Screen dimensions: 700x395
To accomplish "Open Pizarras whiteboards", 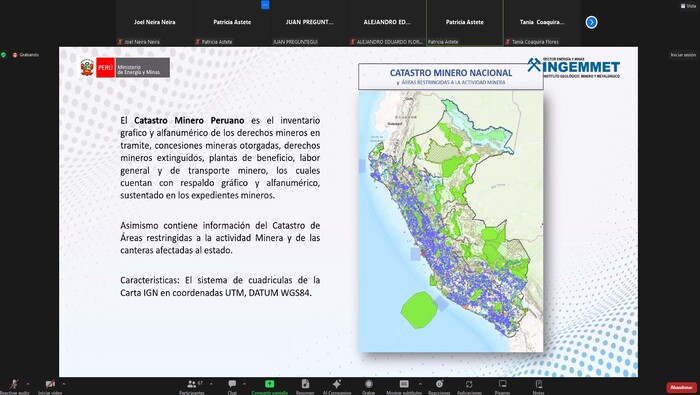I will point(502,386).
